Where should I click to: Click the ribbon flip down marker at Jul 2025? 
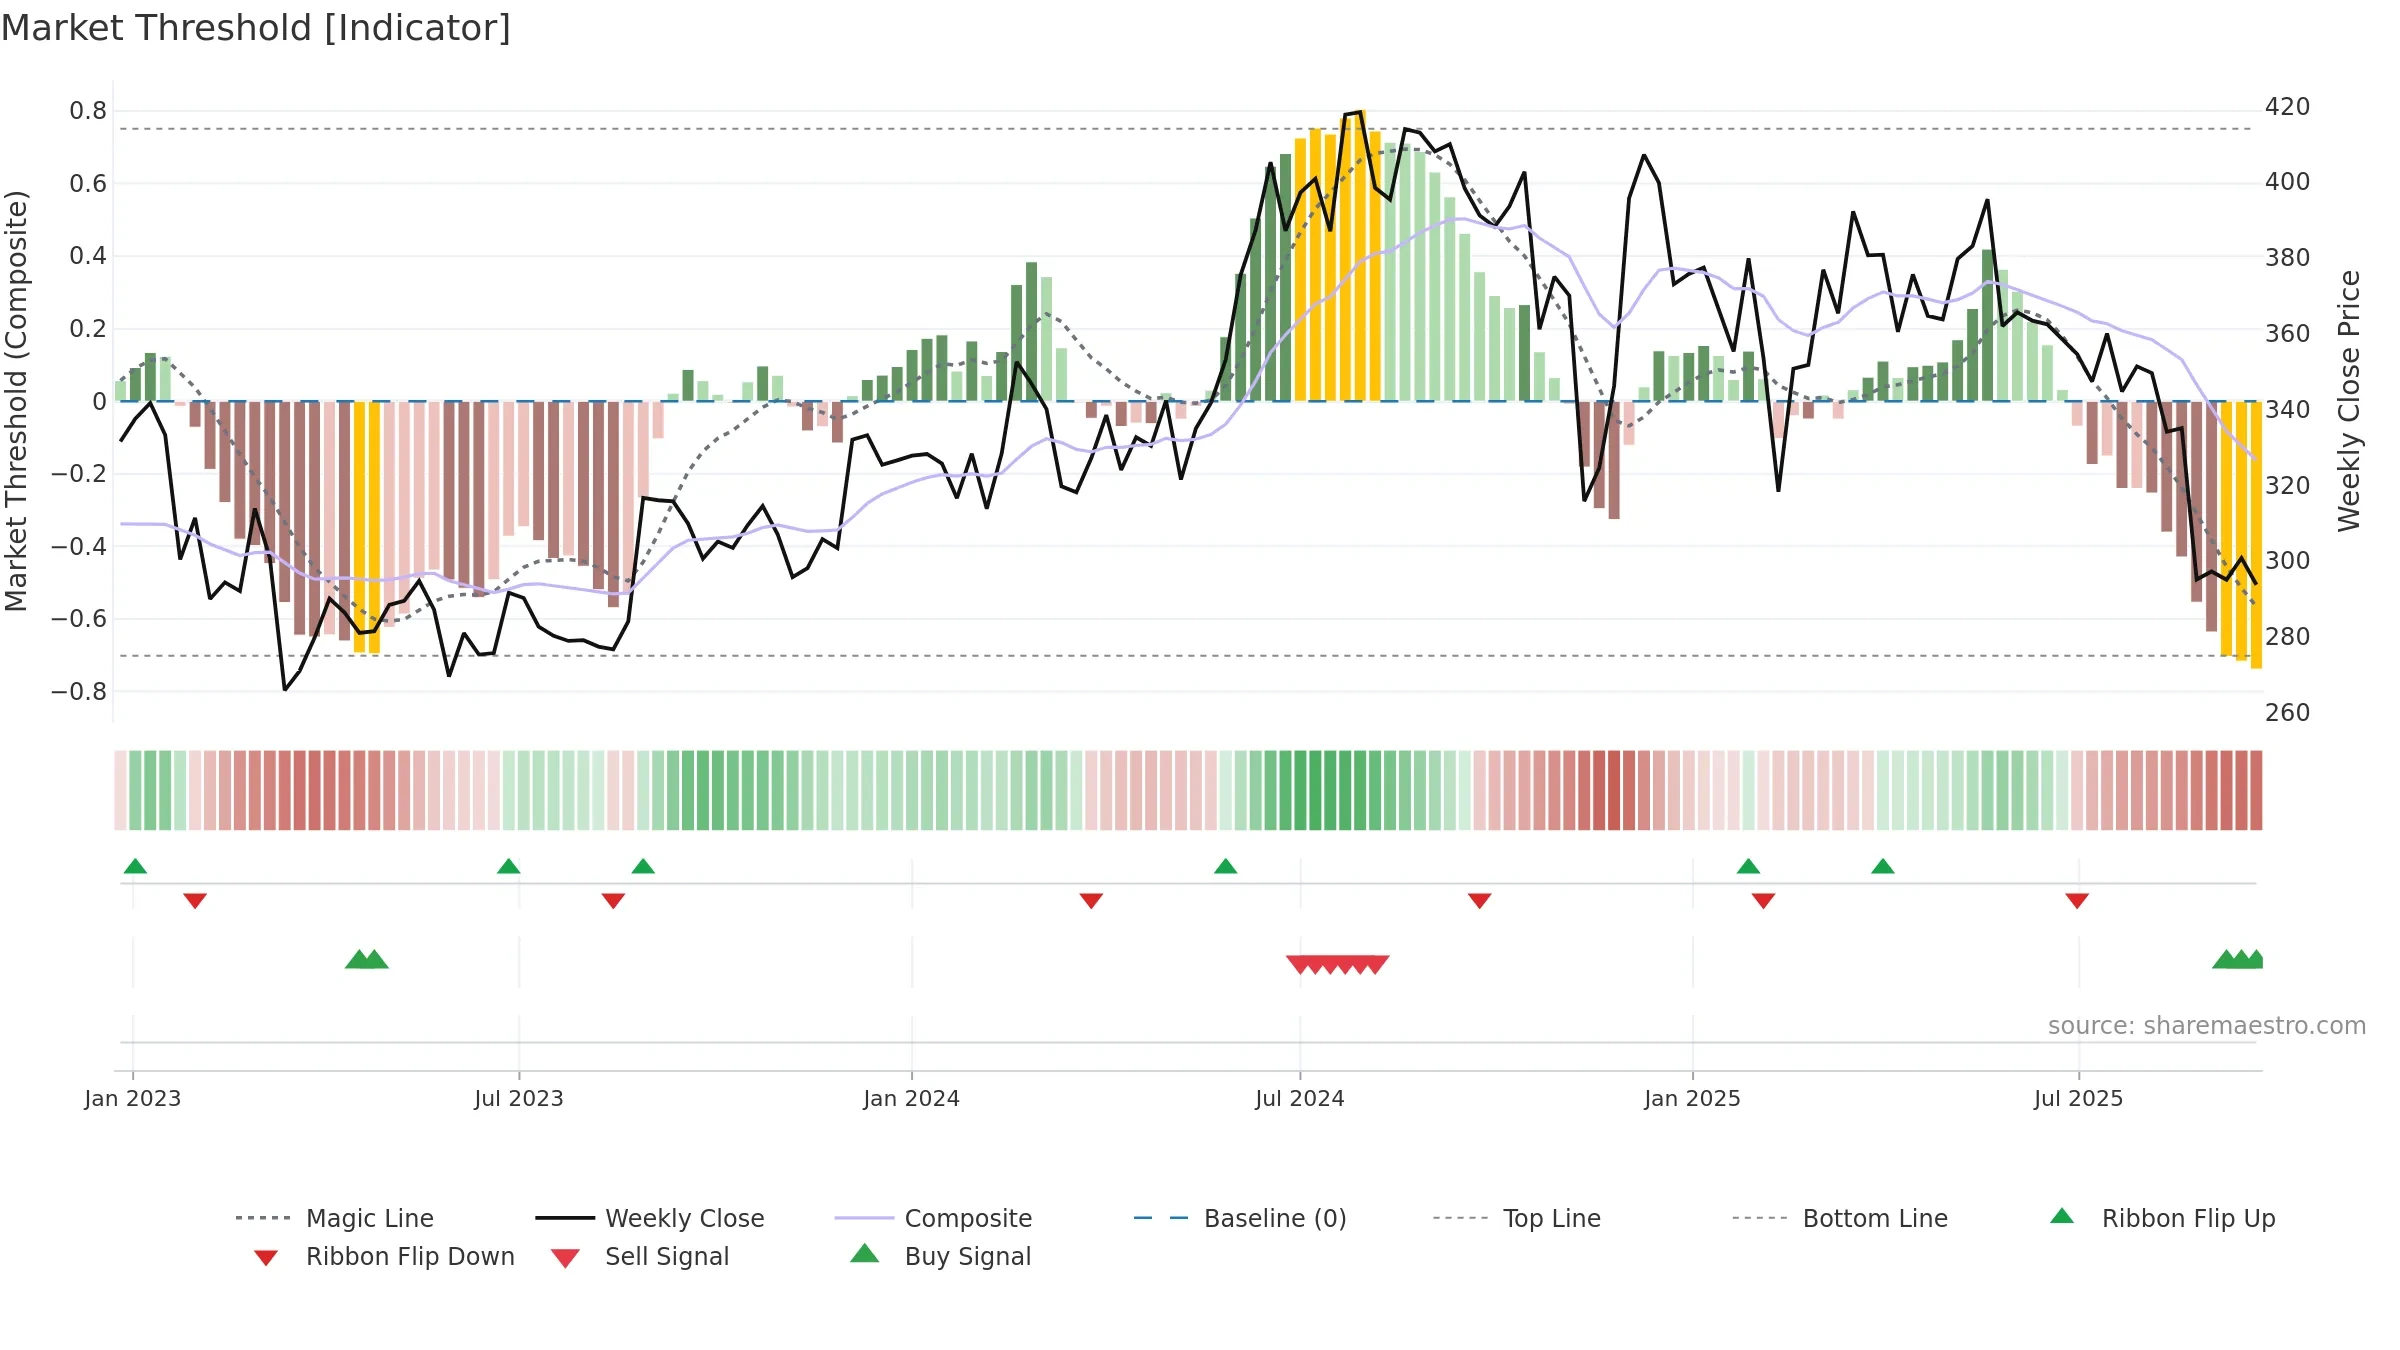pos(2077,901)
